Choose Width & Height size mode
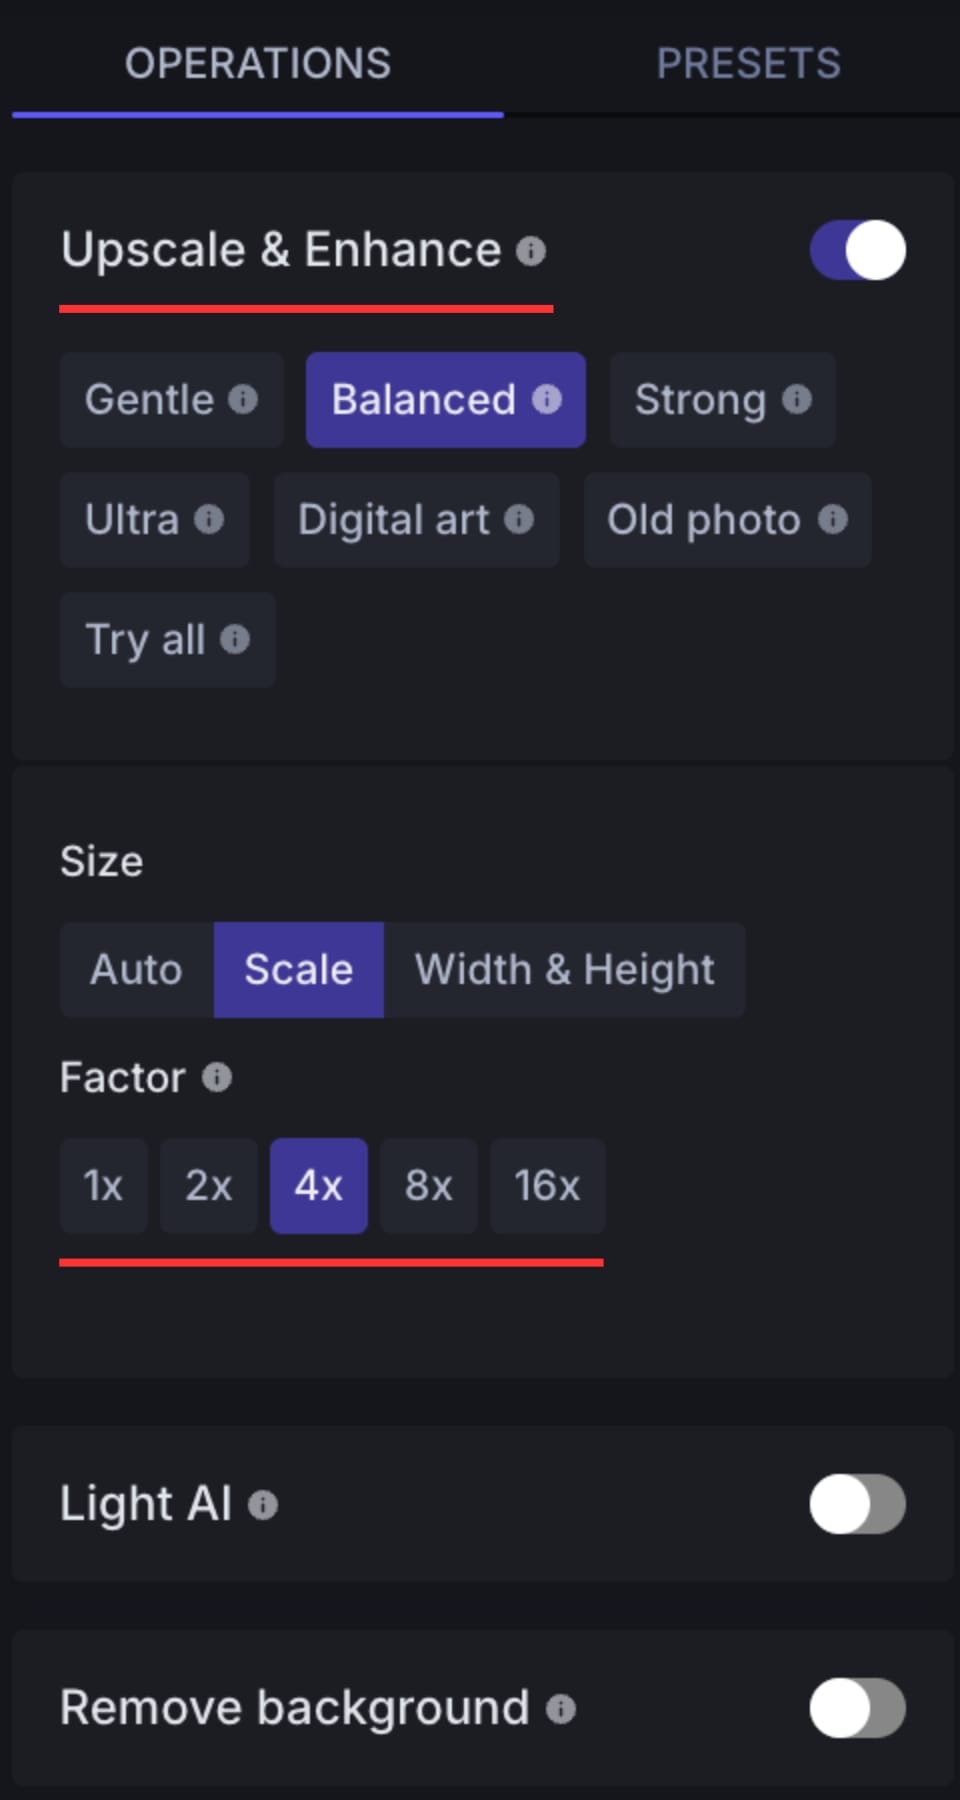The image size is (960, 1800). coord(564,968)
